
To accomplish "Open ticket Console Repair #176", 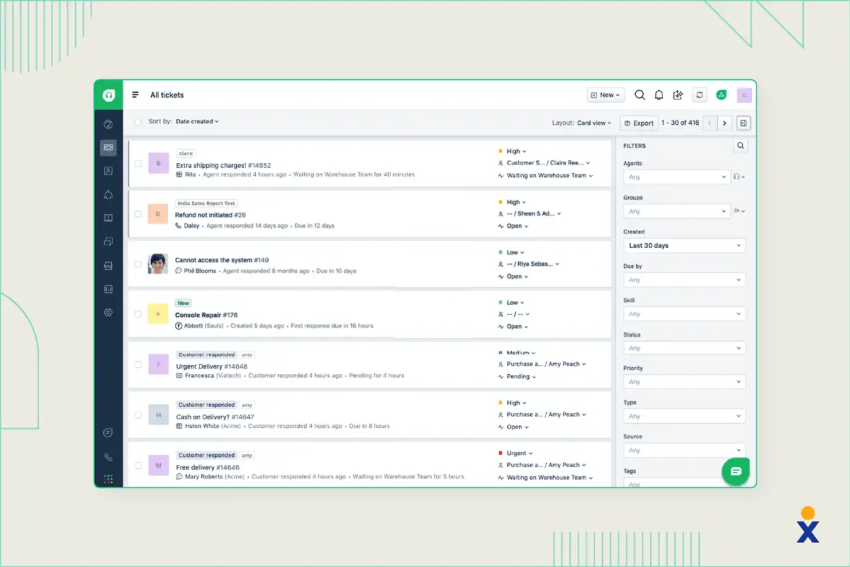I will [206, 315].
